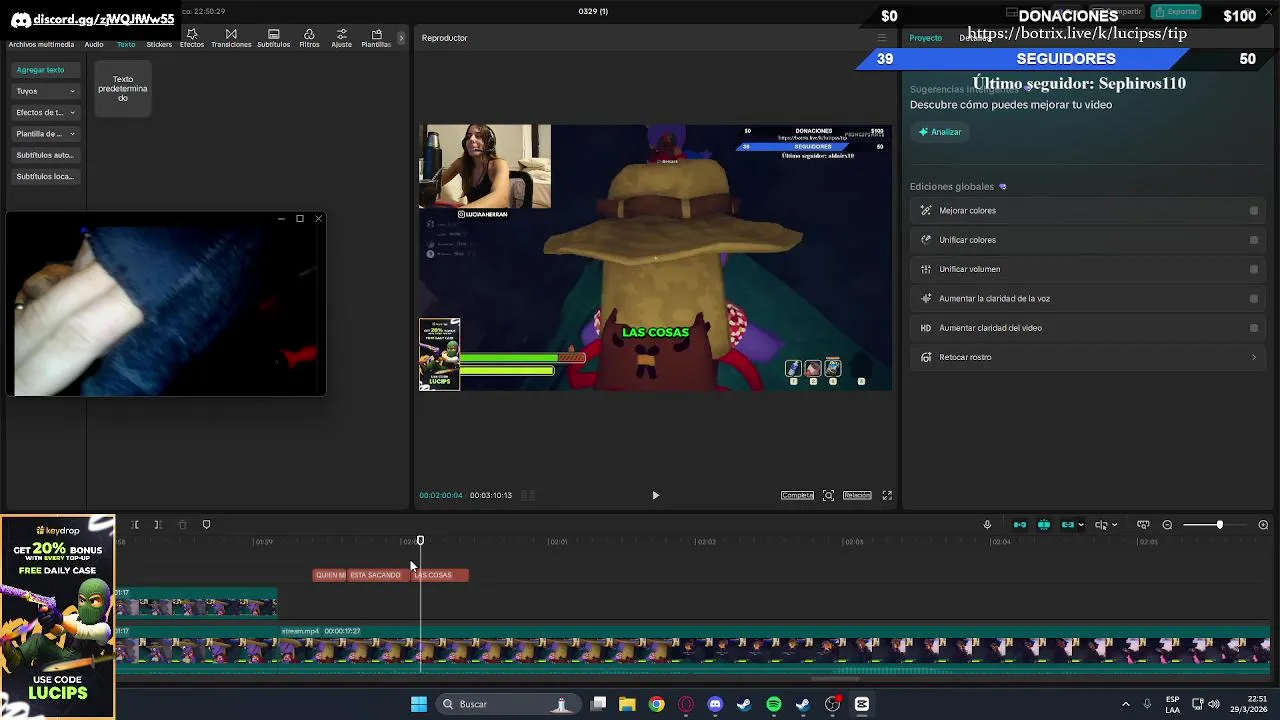Play the video in the Reproductor
The height and width of the screenshot is (720, 1280).
(656, 495)
